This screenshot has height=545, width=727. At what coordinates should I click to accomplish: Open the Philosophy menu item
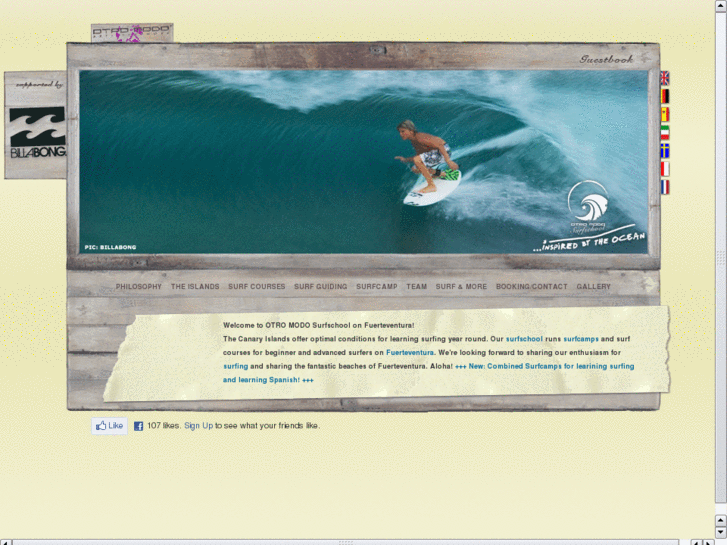point(139,287)
